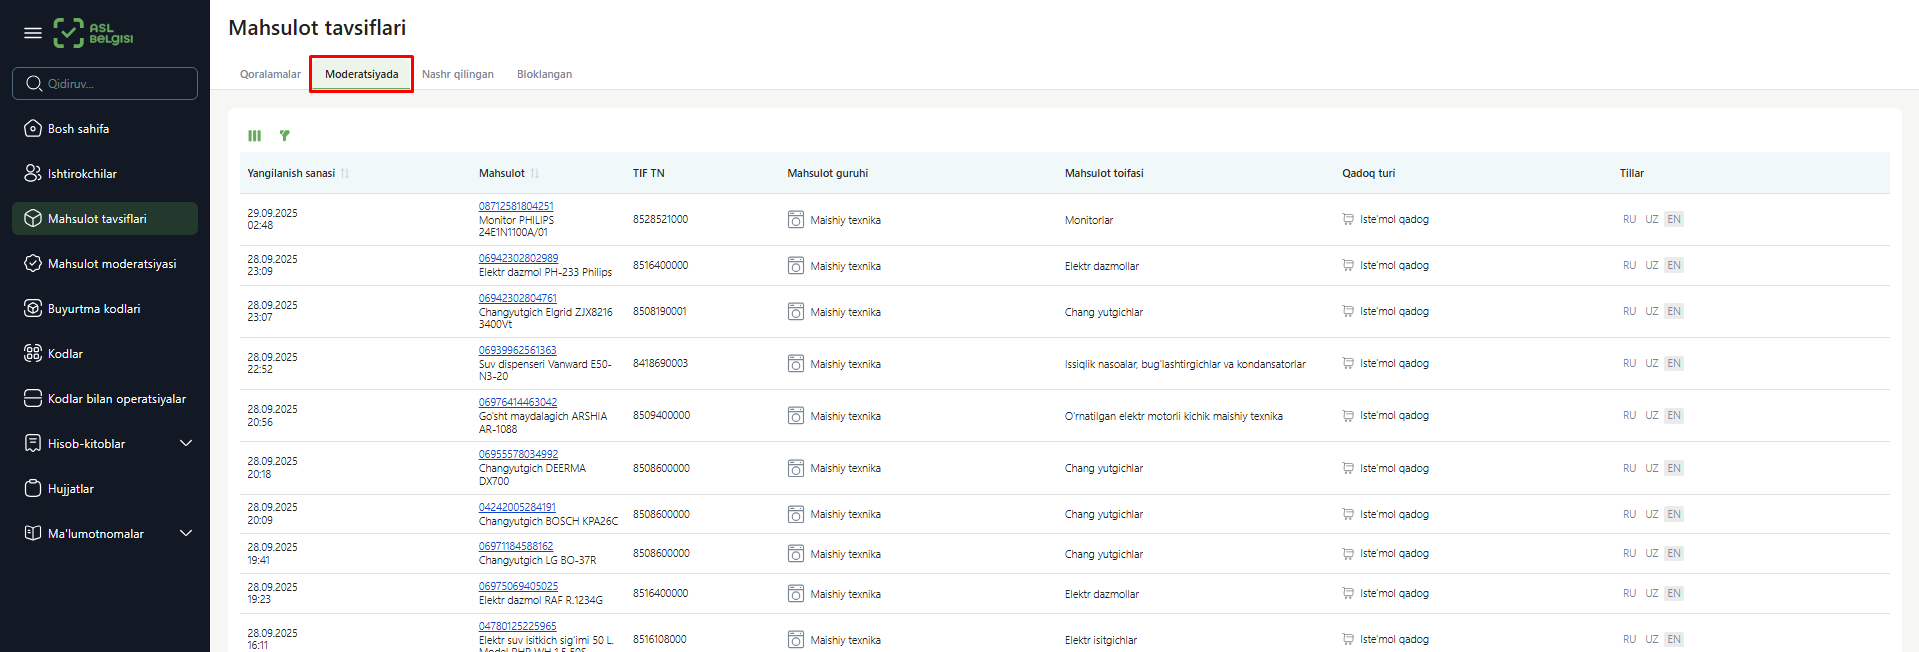The width and height of the screenshot is (1919, 652).
Task: Open Bosh sahifa from the sidebar
Action: point(78,129)
